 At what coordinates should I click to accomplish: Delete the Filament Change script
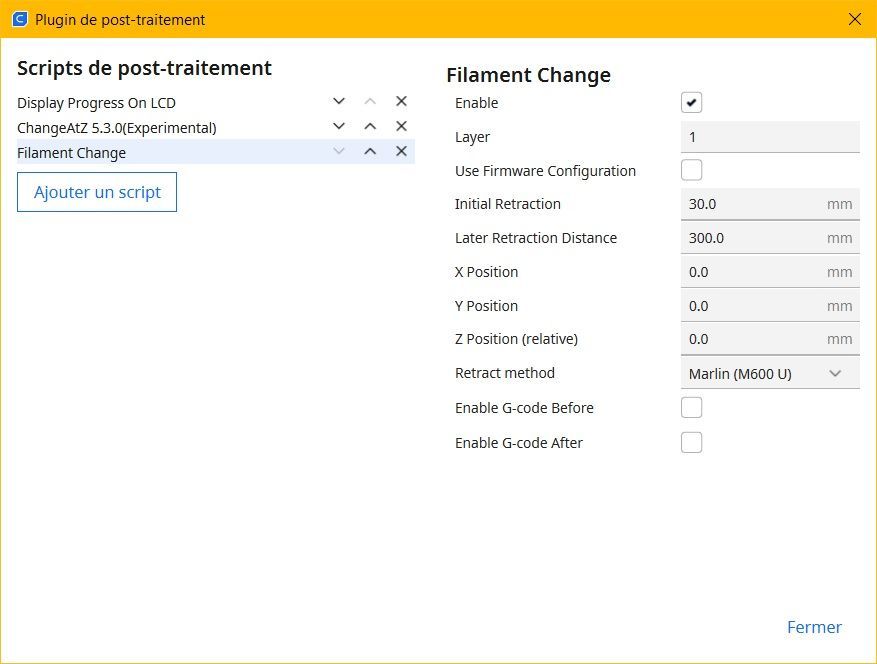(x=401, y=152)
